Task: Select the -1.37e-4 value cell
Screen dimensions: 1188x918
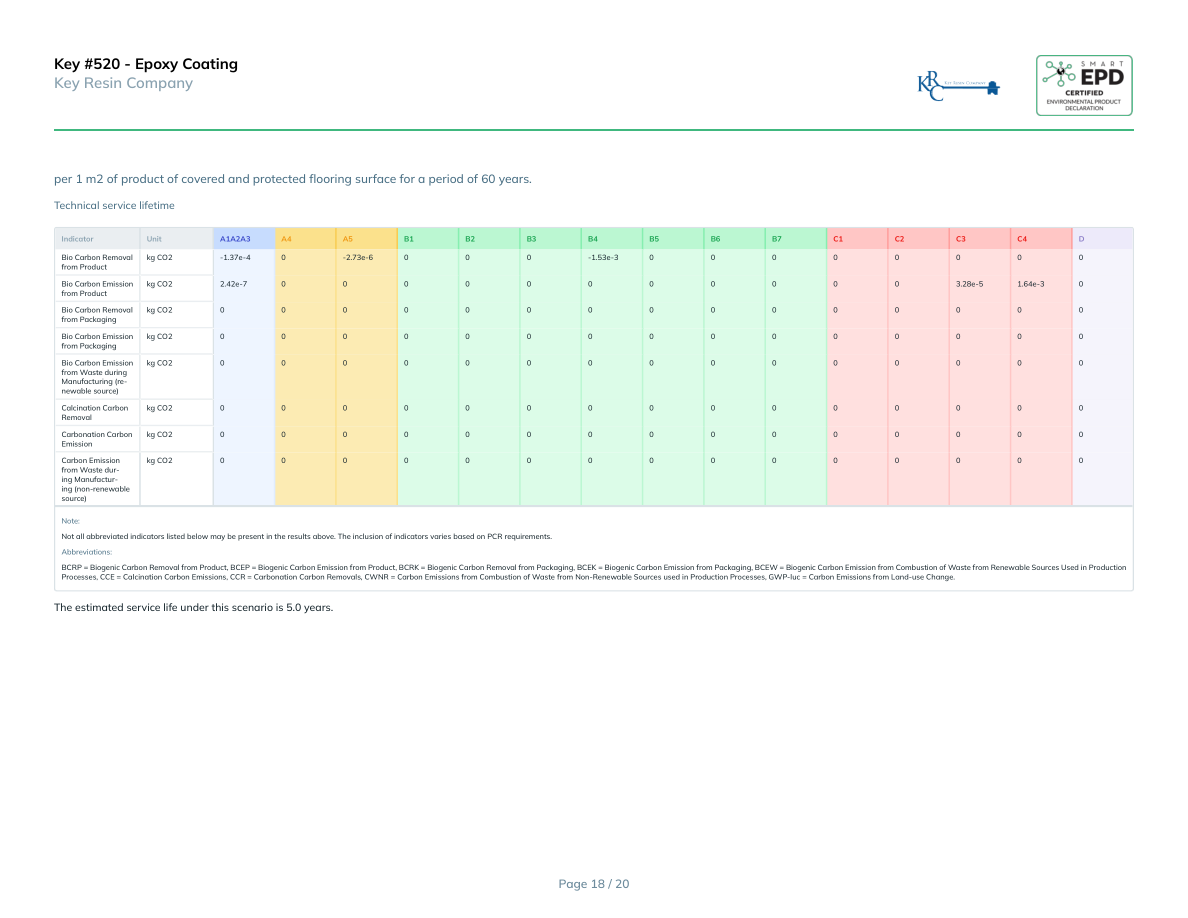Action: (x=235, y=258)
